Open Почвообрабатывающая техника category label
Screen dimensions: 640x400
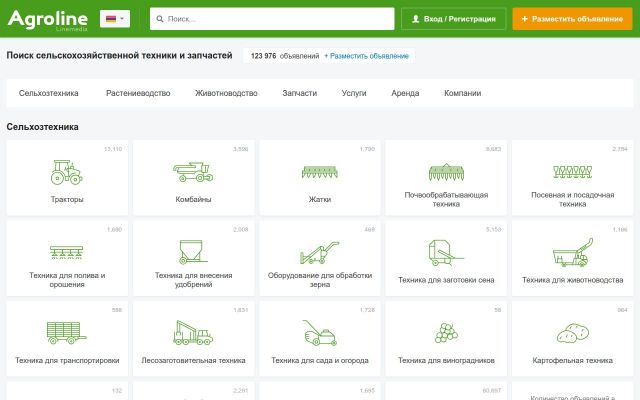446,199
